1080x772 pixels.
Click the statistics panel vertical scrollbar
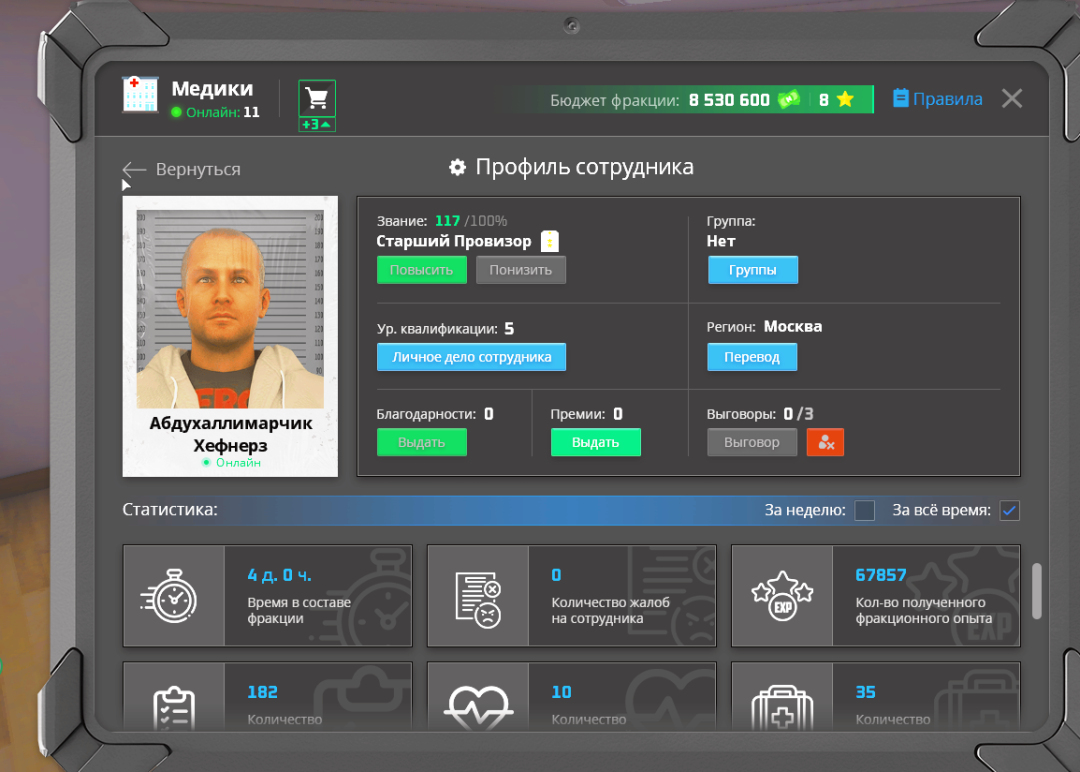(x=1037, y=590)
